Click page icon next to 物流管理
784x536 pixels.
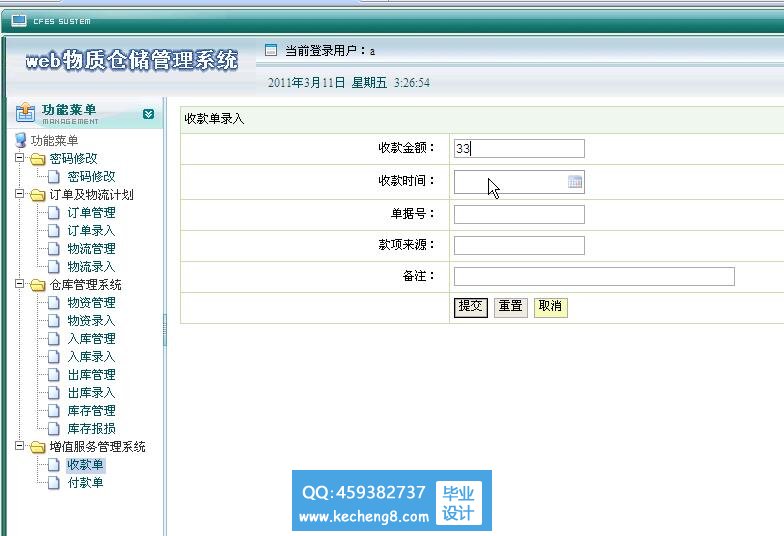pos(54,249)
